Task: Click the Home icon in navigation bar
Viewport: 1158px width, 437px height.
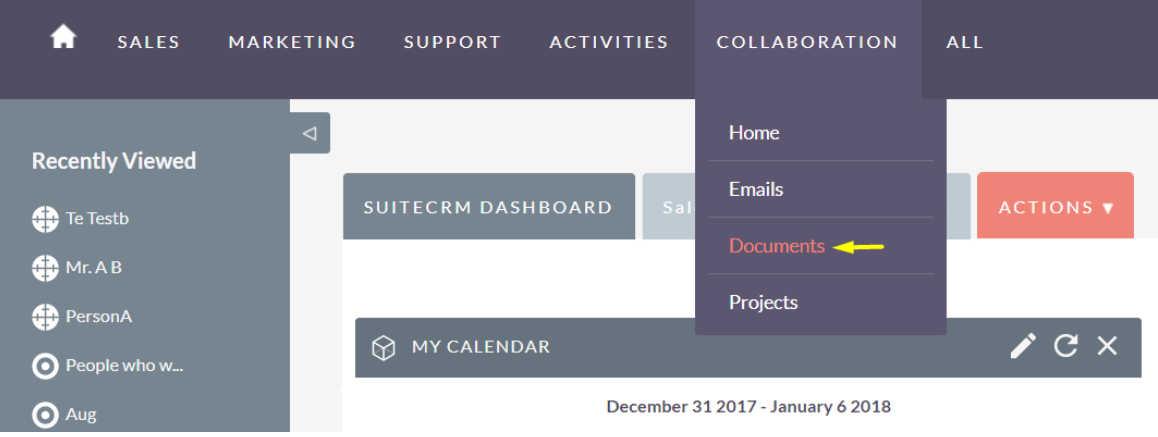Action: (63, 37)
